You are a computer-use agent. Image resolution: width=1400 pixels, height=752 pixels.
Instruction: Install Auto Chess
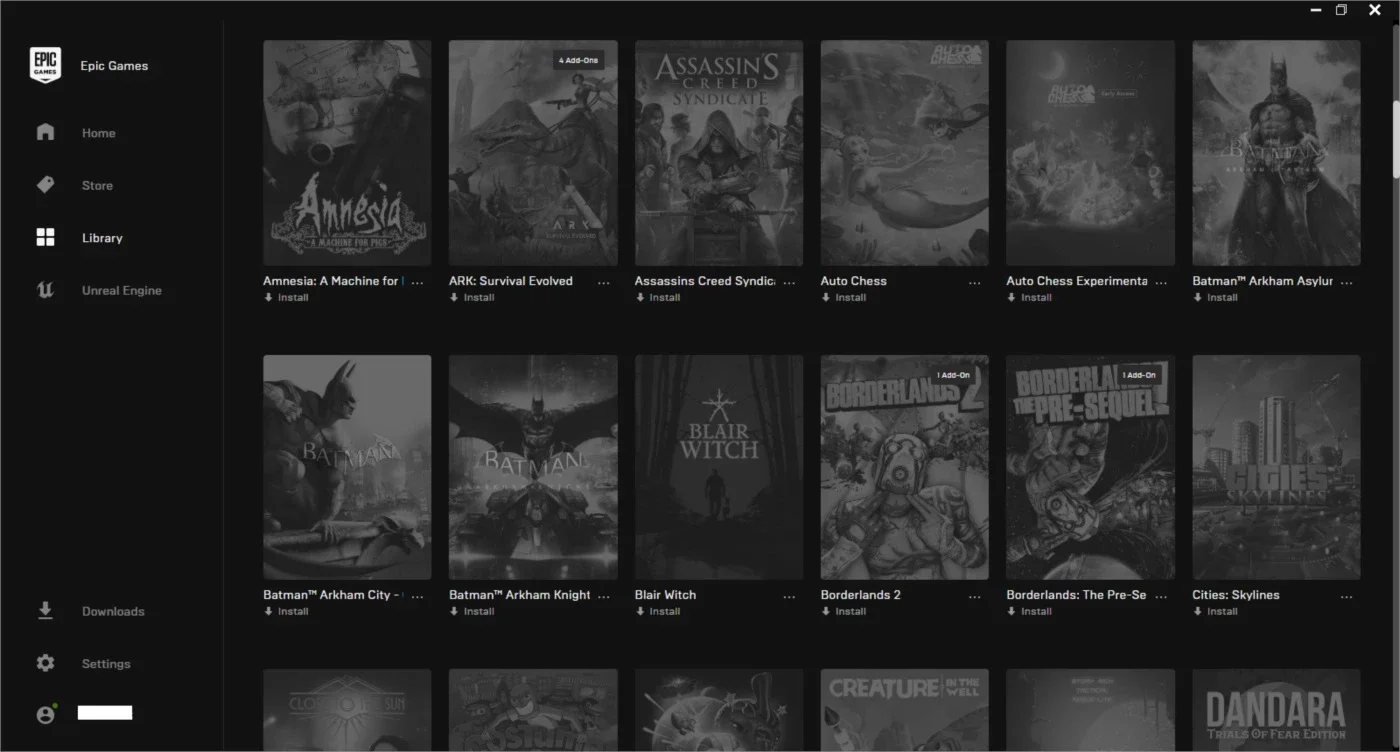(x=844, y=297)
